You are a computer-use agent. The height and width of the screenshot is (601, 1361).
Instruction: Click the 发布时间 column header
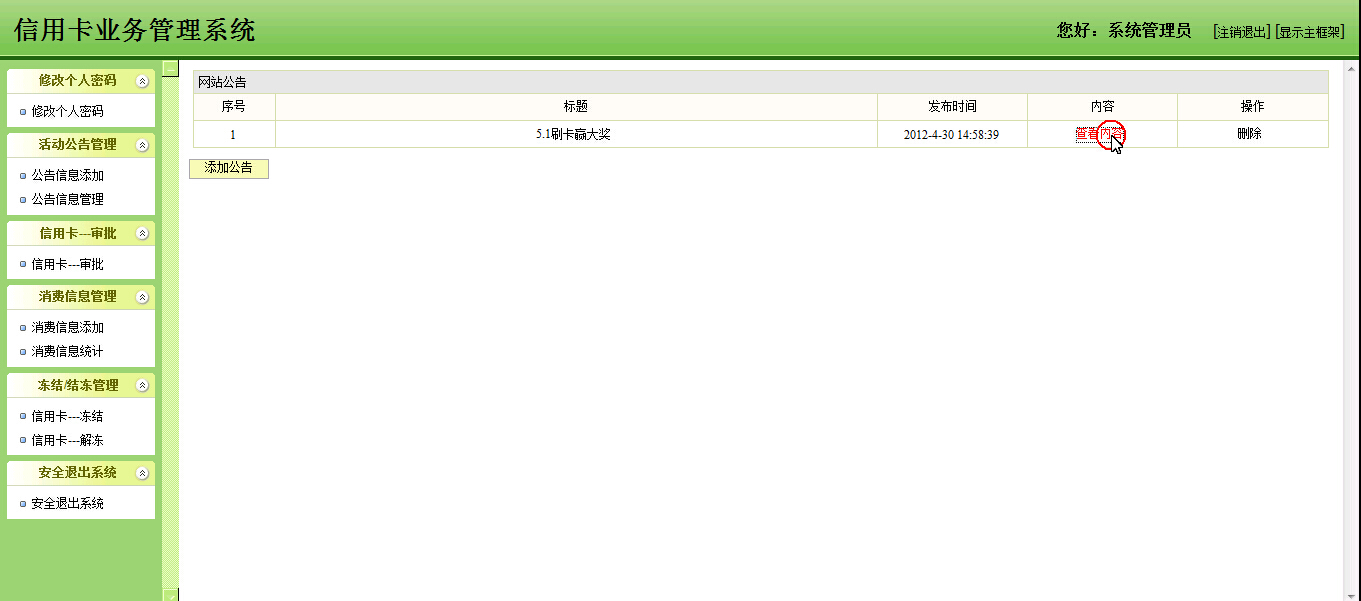click(x=952, y=107)
